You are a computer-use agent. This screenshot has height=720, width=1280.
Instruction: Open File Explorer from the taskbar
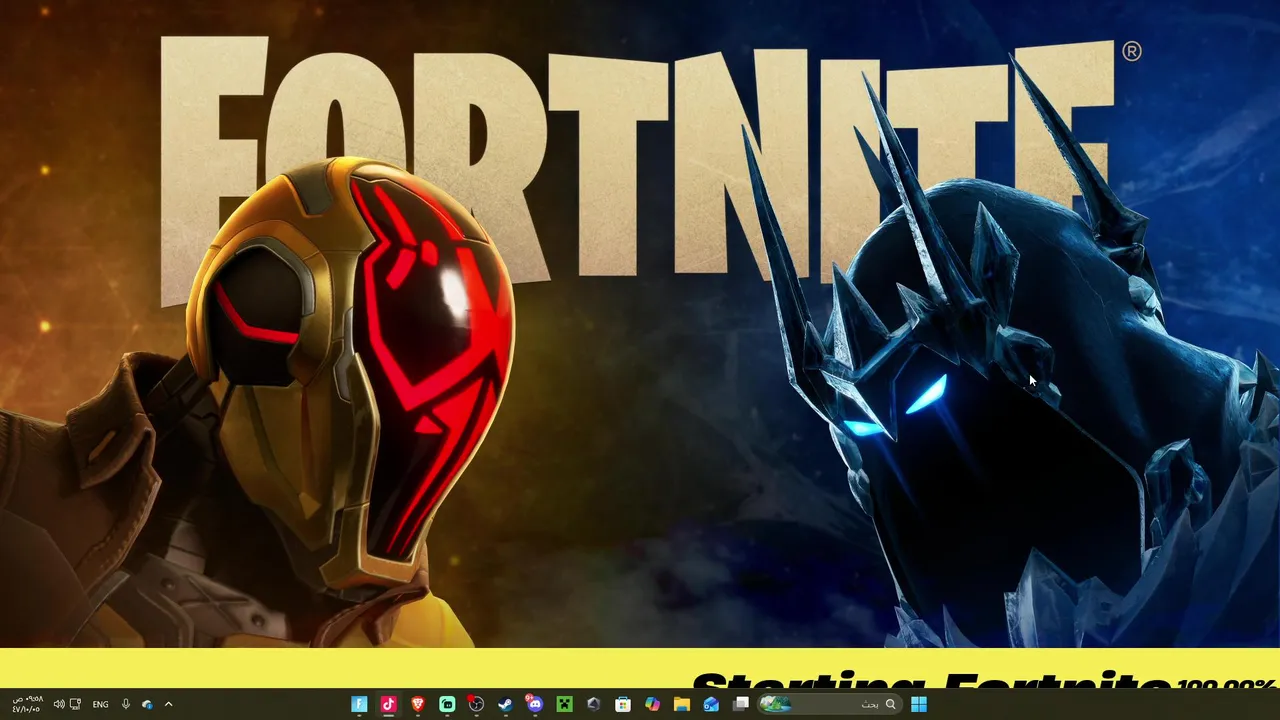(x=681, y=704)
